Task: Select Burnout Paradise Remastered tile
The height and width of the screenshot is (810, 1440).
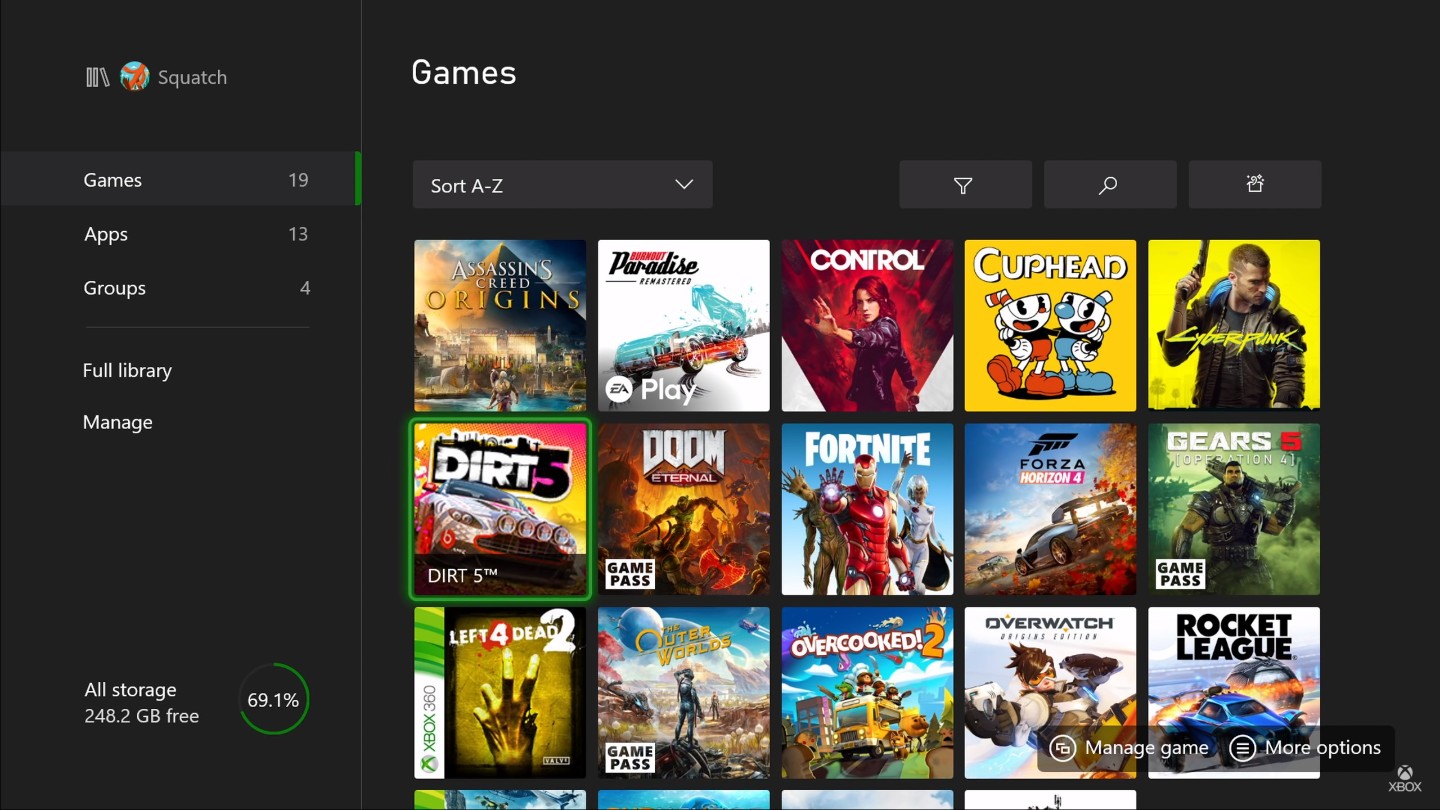Action: point(684,325)
